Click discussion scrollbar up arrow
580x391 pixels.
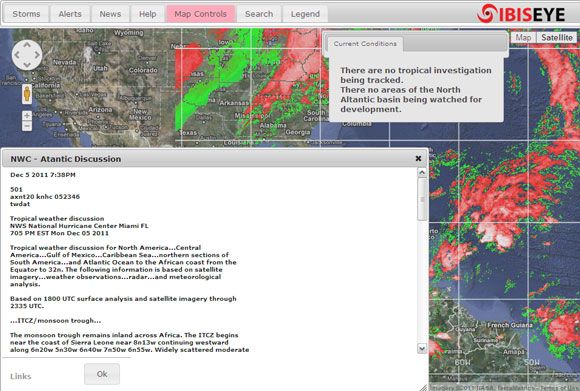coord(422,172)
